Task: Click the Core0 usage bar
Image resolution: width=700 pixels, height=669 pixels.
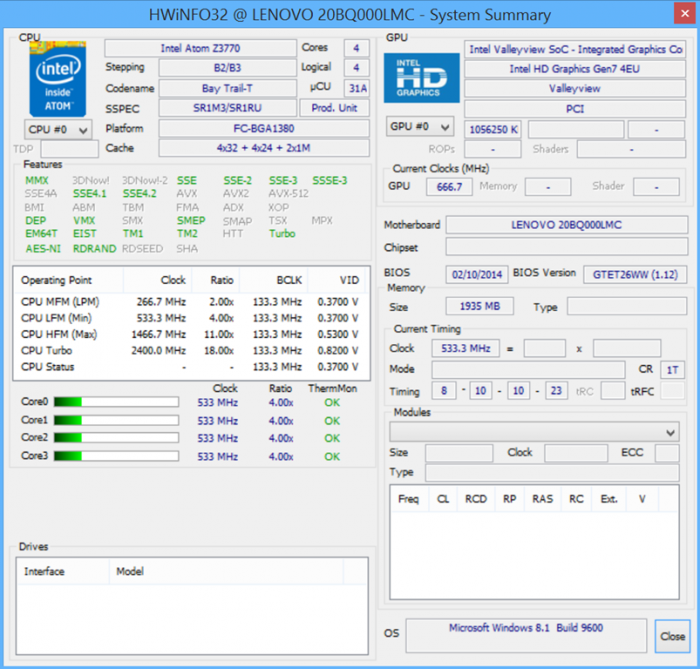Action: coord(116,402)
